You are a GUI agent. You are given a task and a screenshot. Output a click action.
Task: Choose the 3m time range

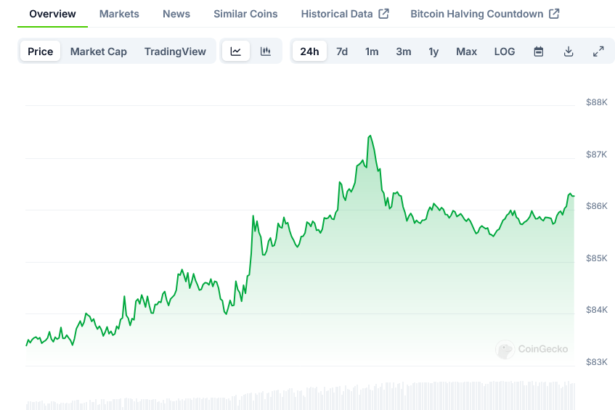pyautogui.click(x=403, y=51)
